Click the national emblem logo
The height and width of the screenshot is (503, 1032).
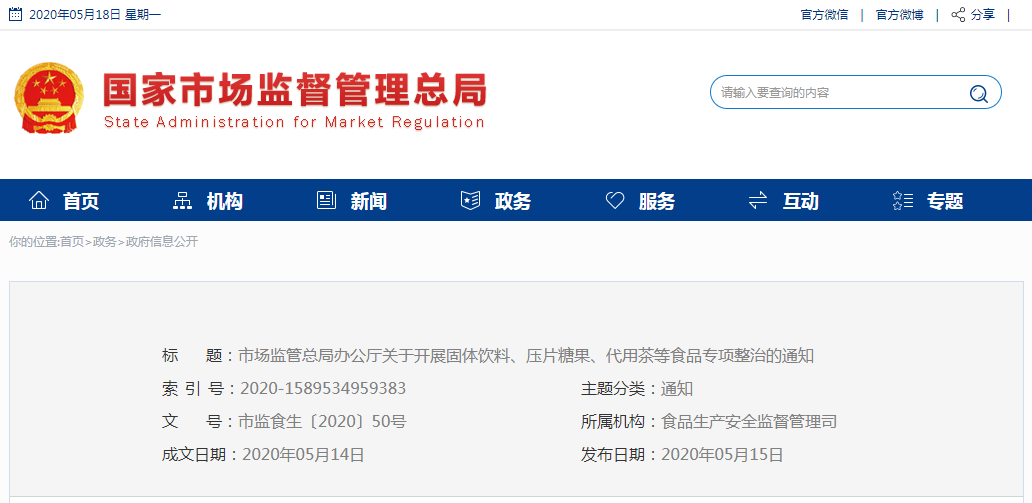(50, 99)
